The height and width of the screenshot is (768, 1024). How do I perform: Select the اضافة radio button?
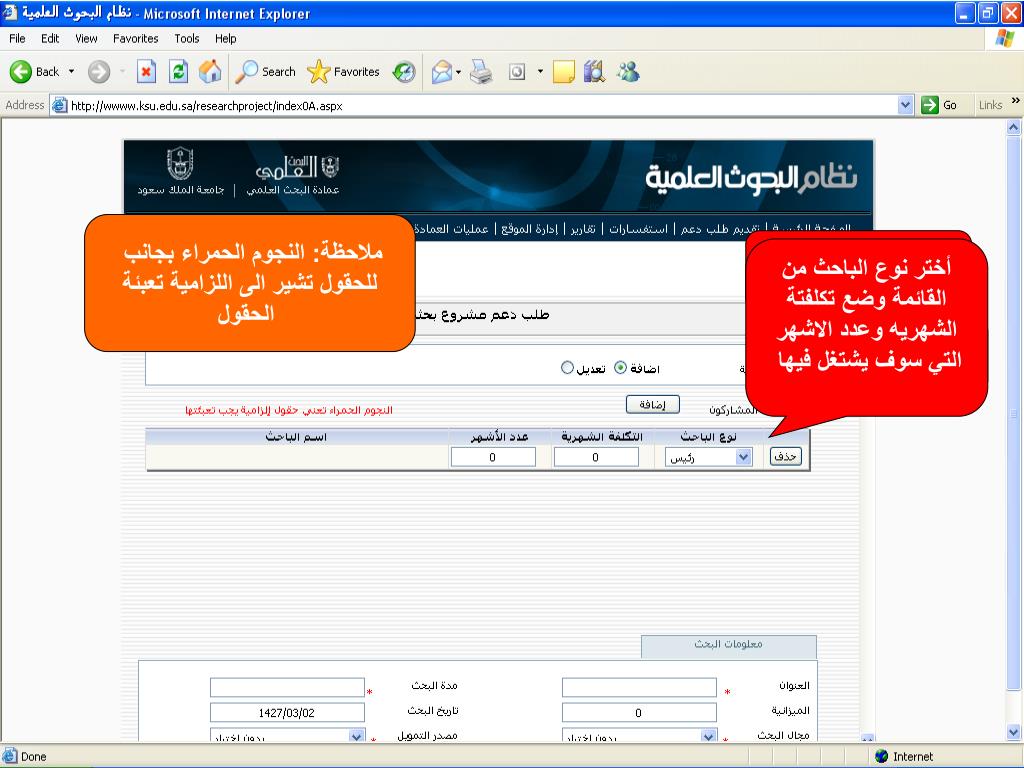pyautogui.click(x=620, y=368)
